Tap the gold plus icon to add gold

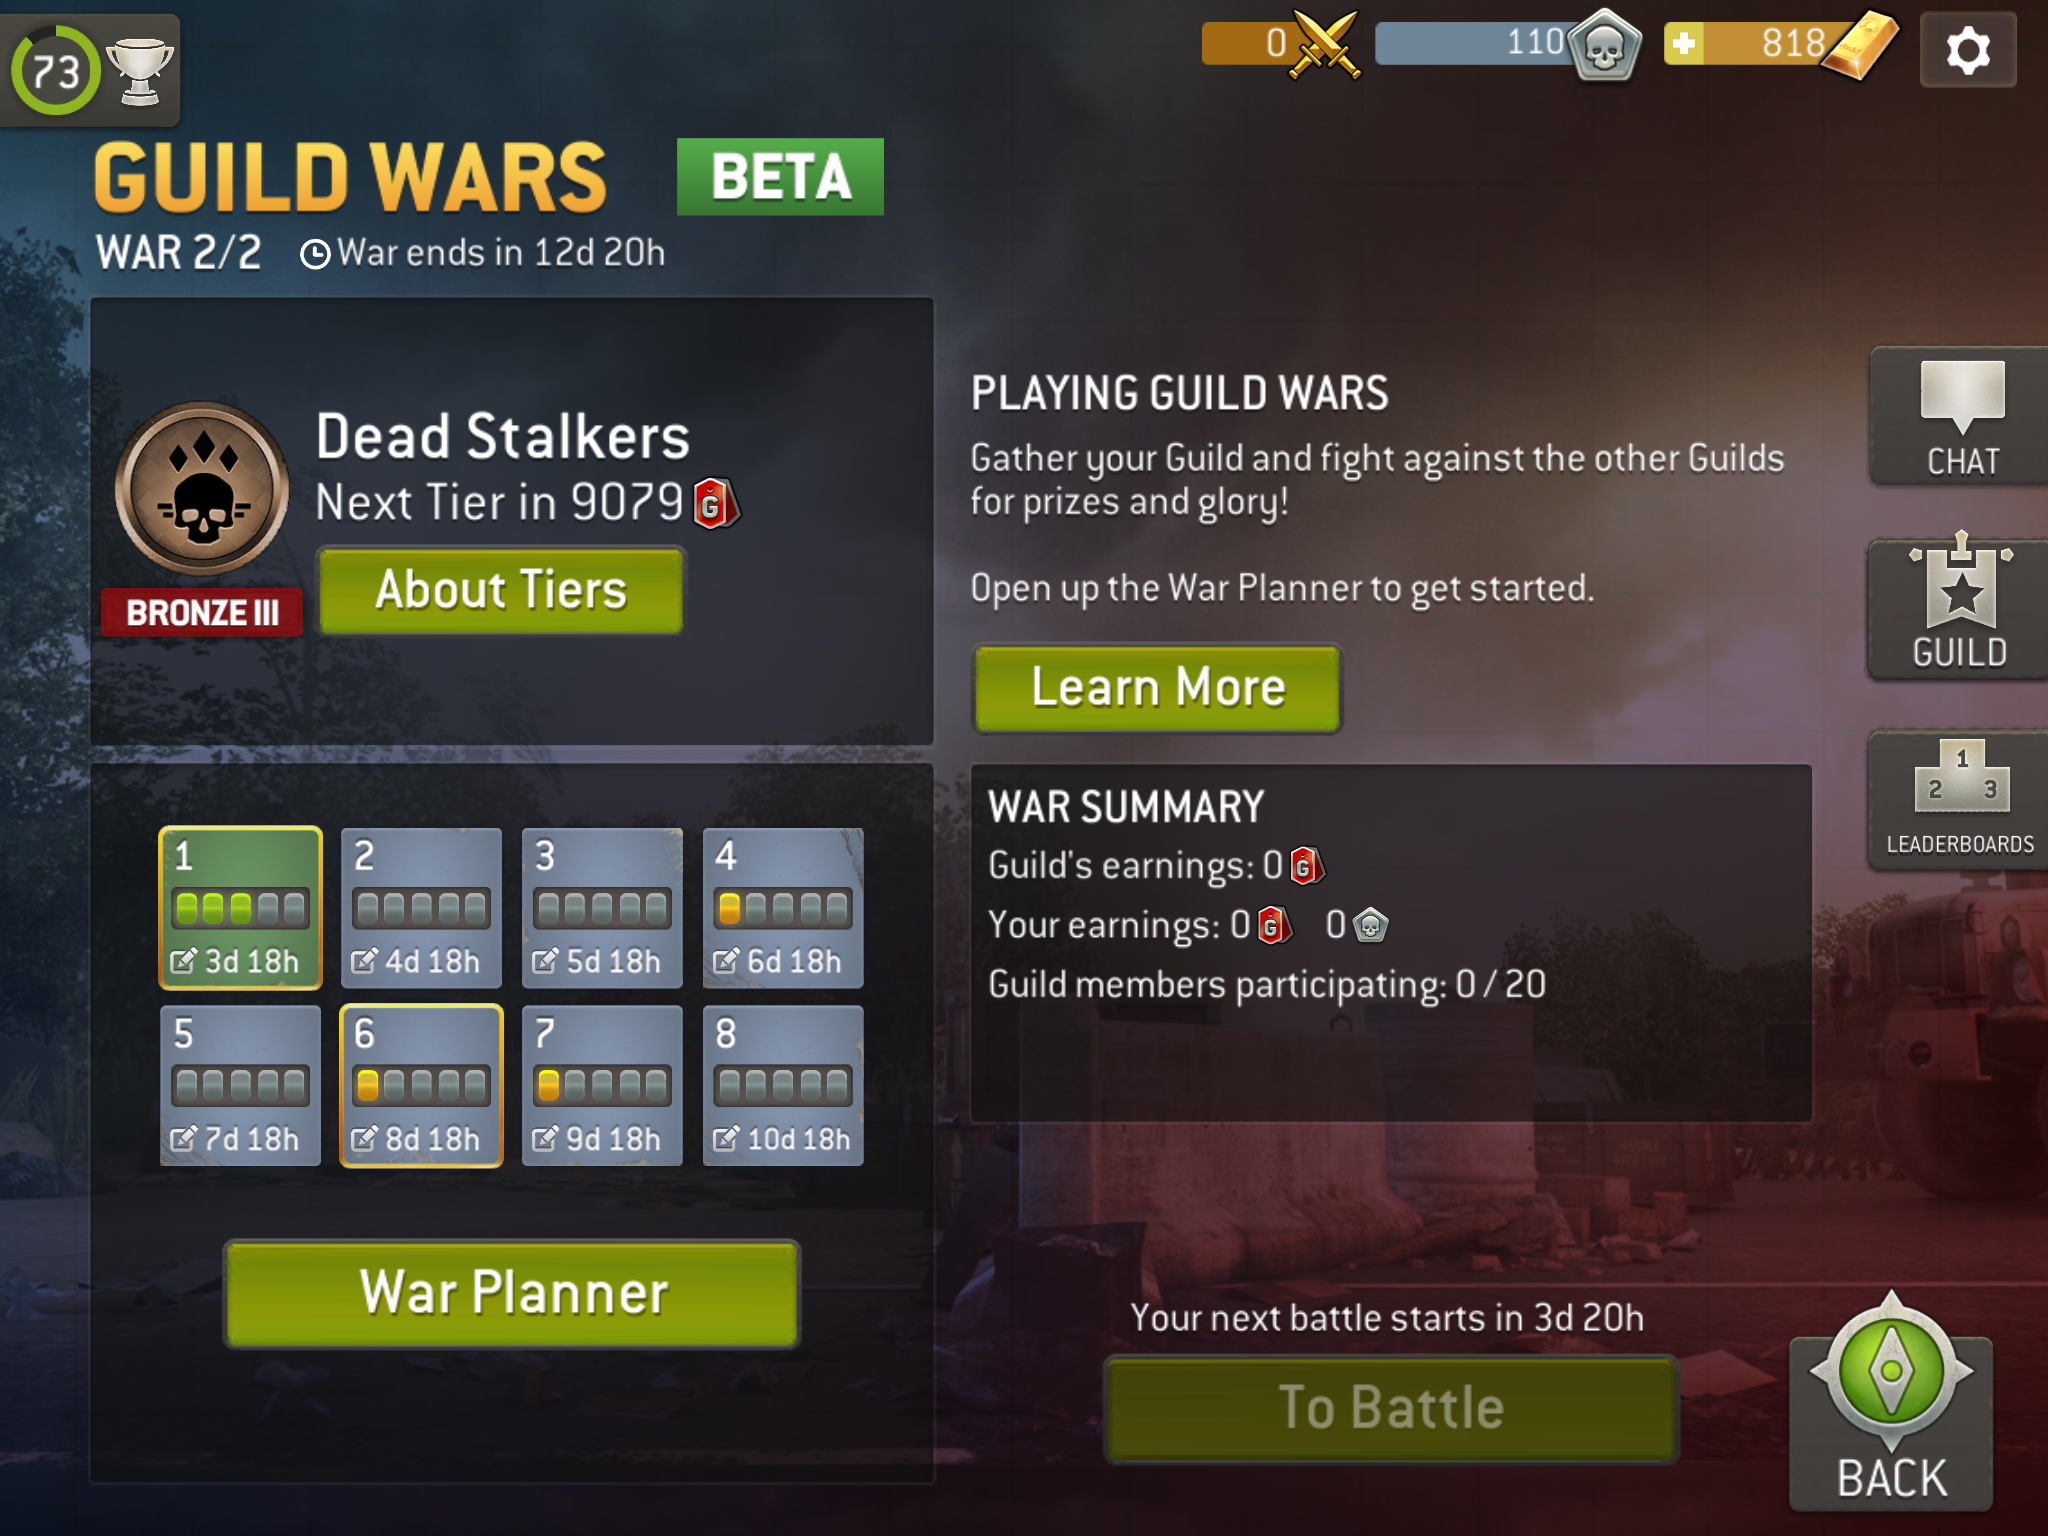click(x=1684, y=44)
